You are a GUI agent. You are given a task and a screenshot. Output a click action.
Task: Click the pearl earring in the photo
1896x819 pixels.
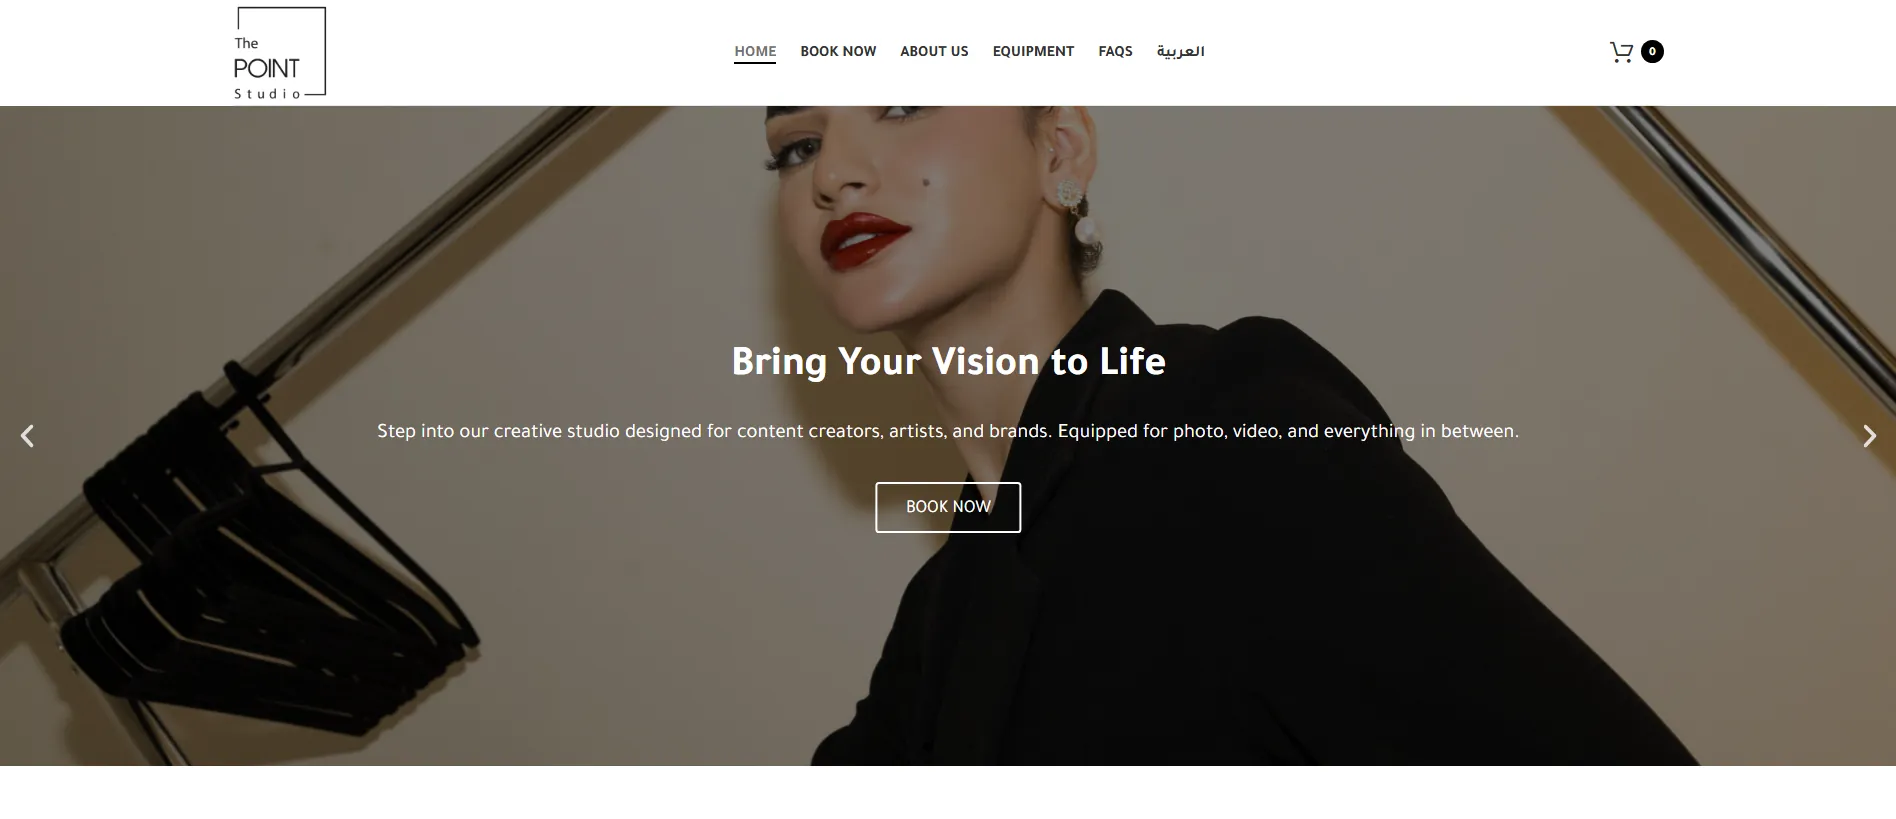[1084, 227]
